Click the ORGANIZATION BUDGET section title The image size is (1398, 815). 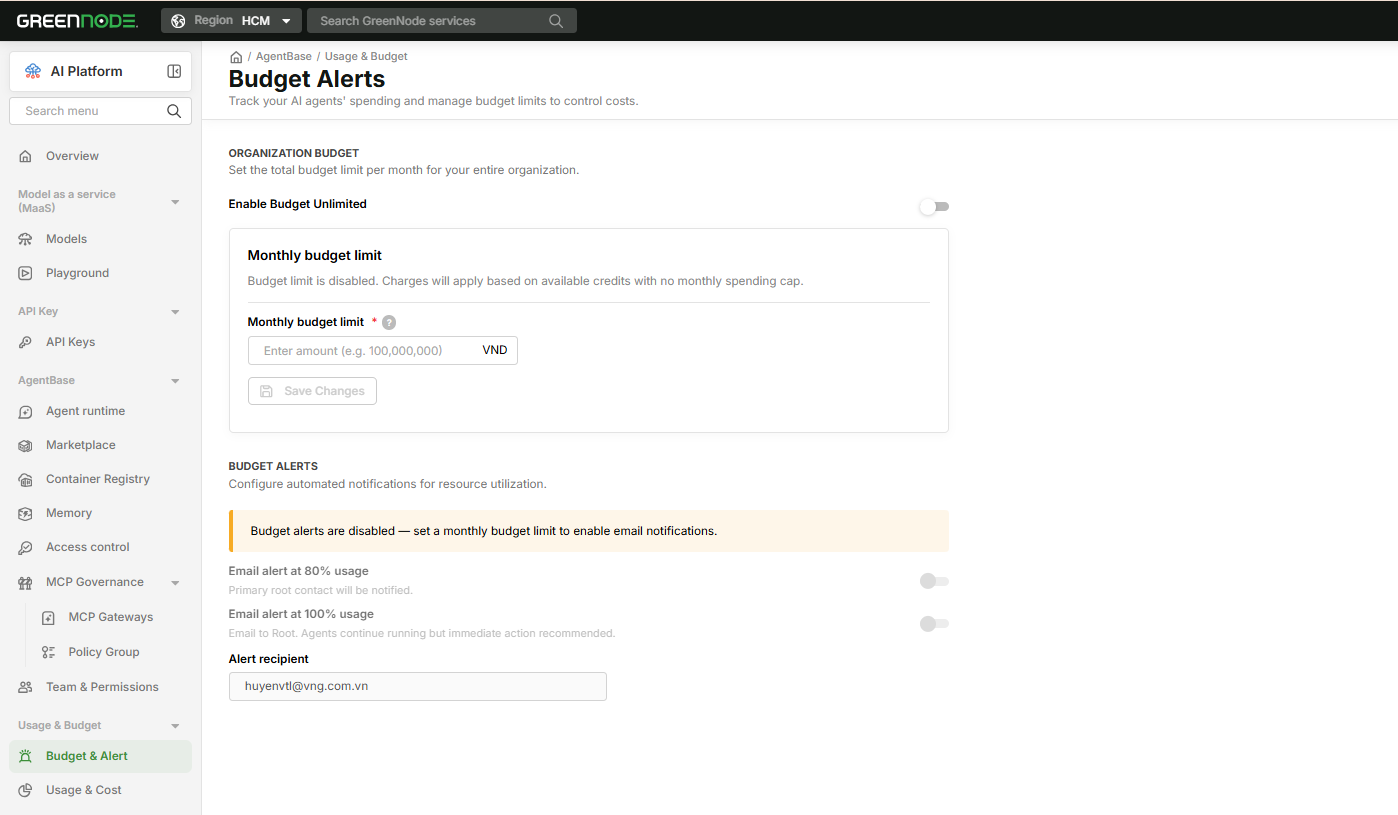pos(293,153)
